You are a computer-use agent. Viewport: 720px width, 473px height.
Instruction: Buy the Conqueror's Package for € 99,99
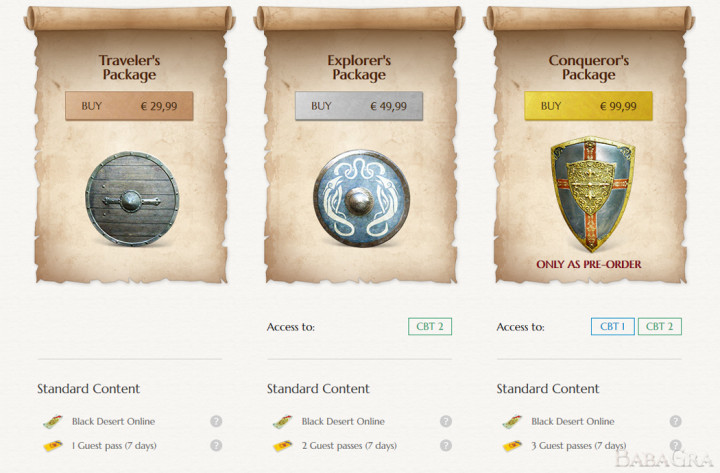coord(588,106)
